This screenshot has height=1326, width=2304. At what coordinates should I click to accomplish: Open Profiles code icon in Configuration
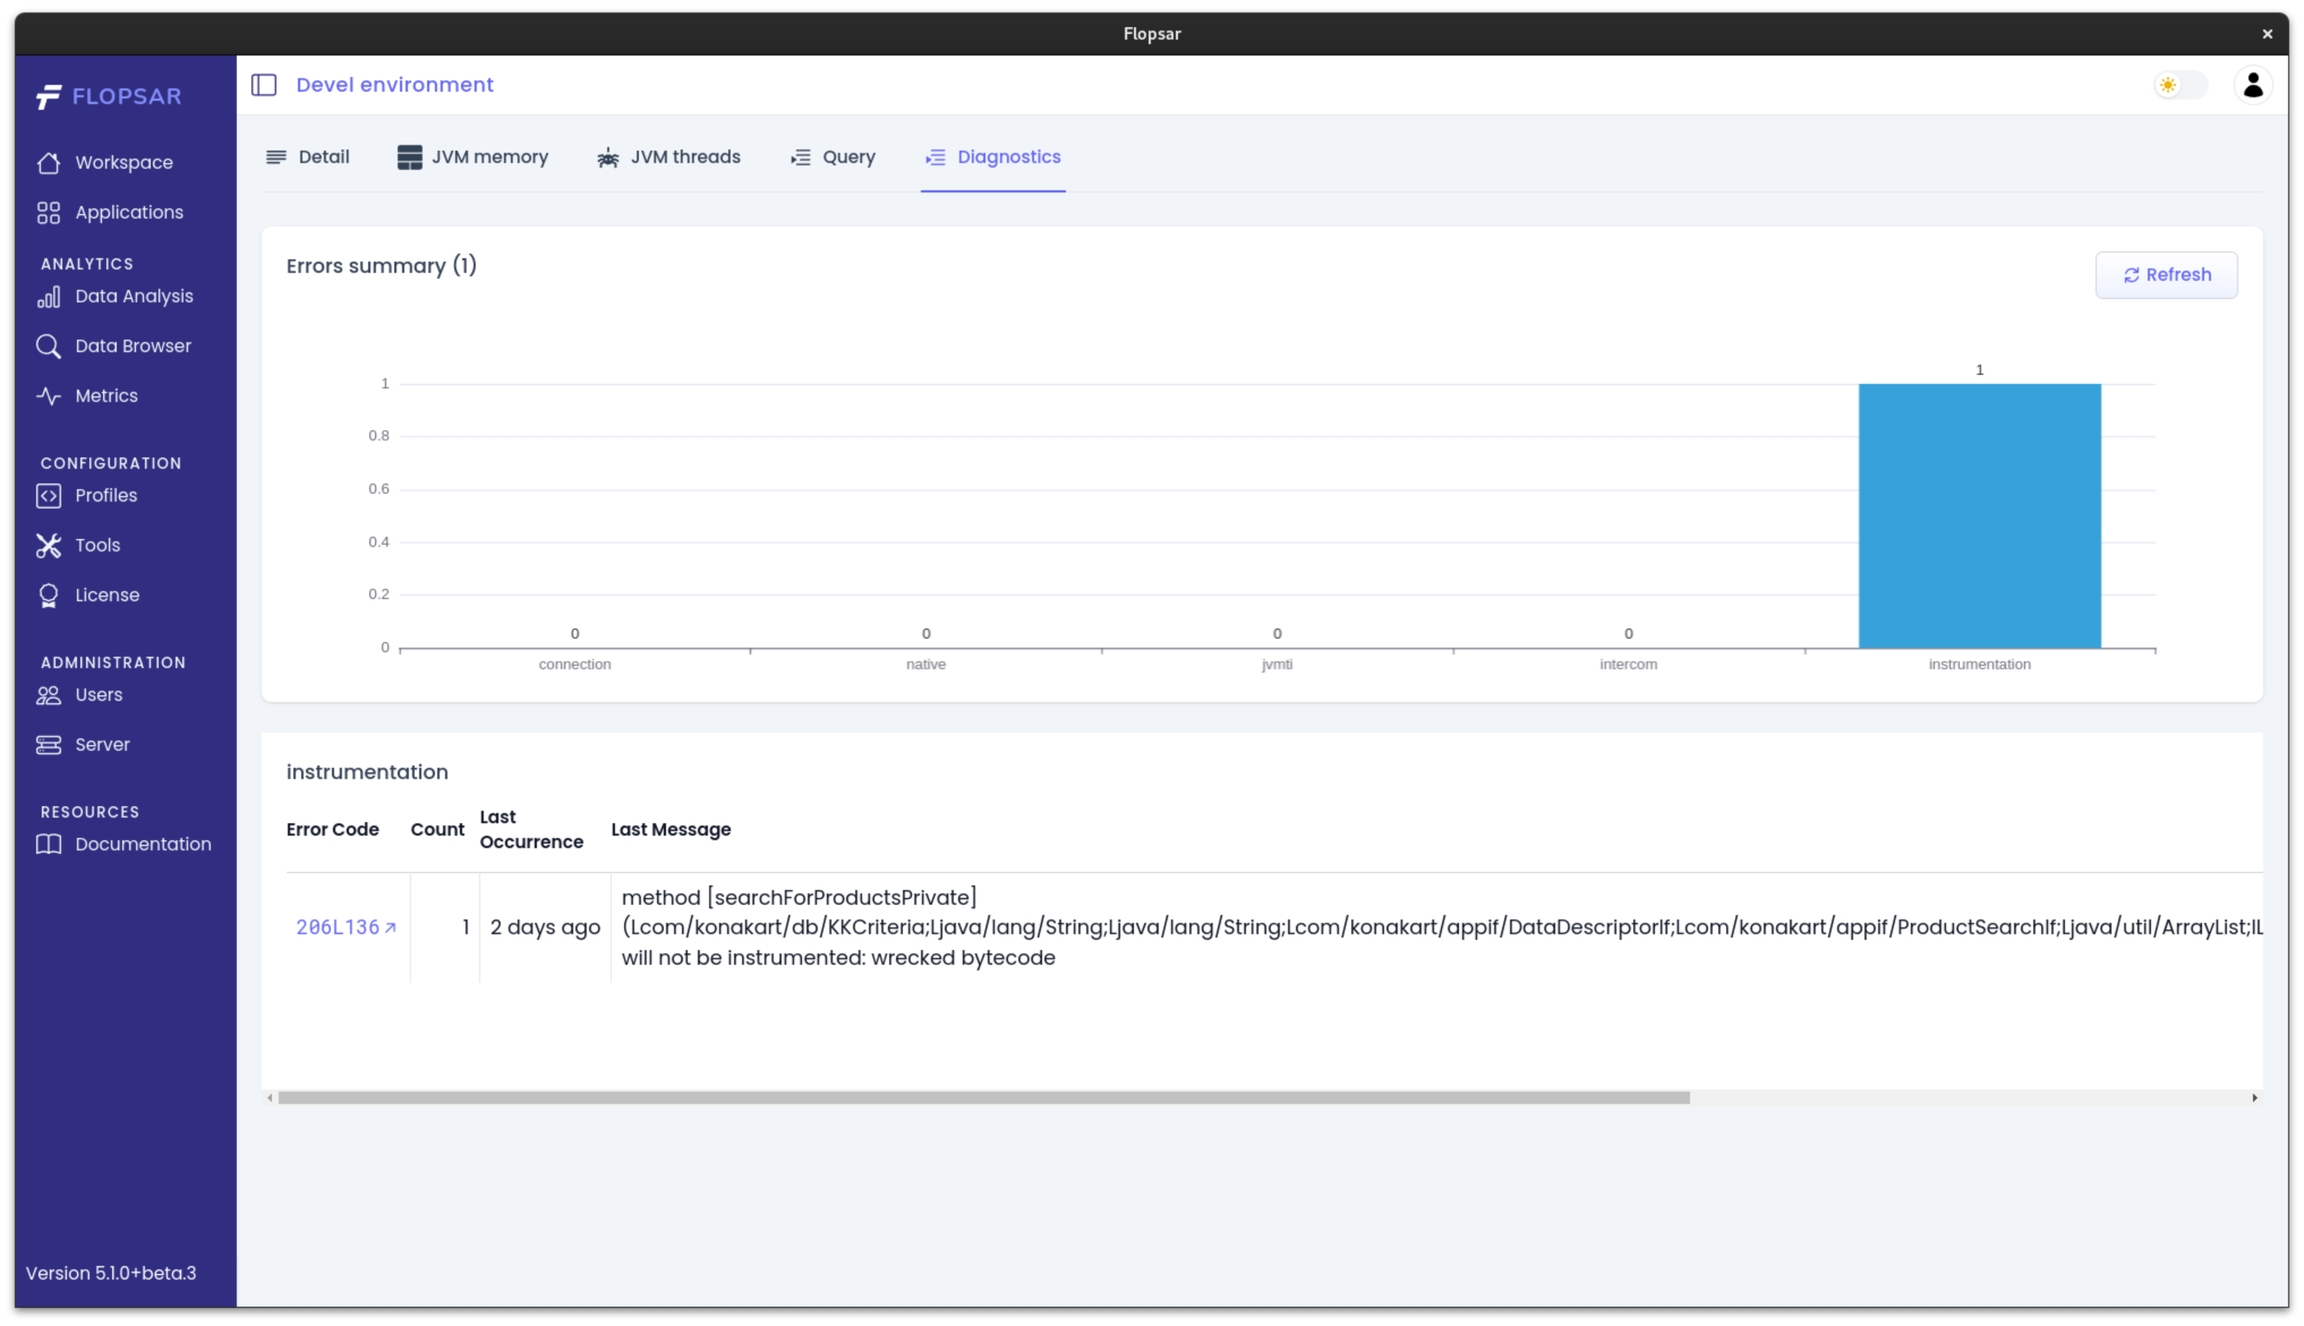click(48, 496)
